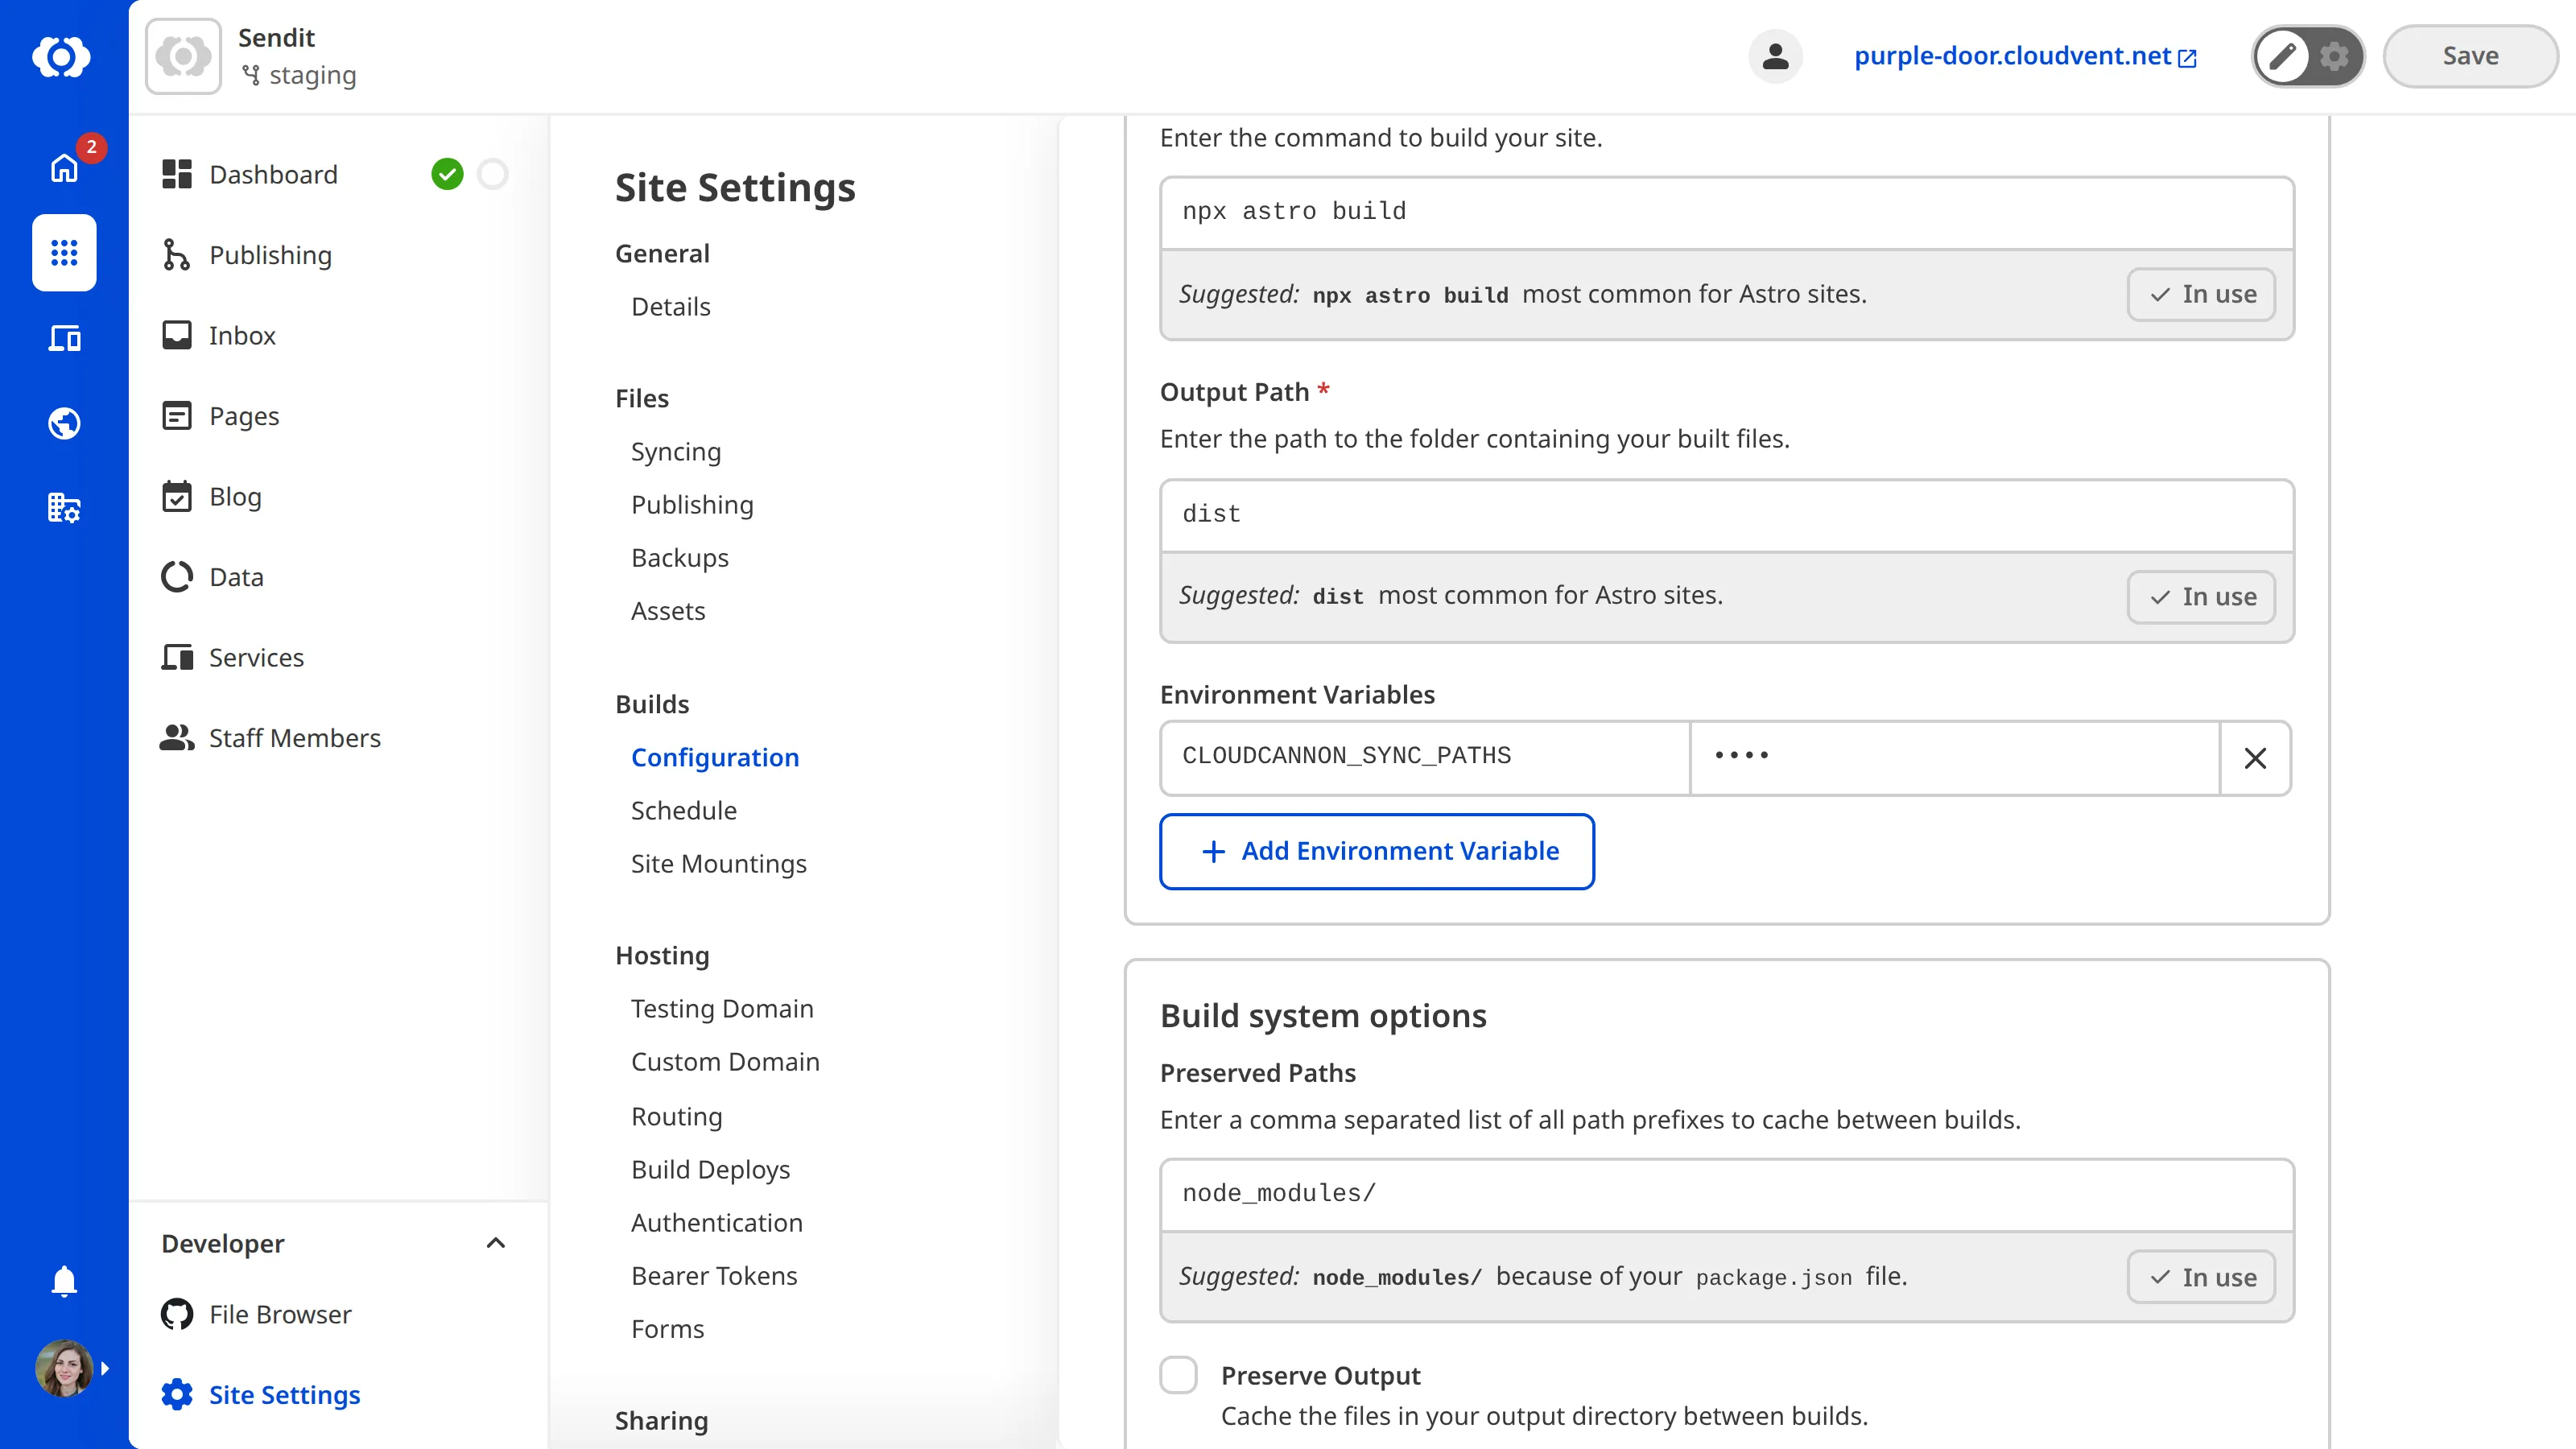
Task: Open the globe icon in the left rail
Action: (x=63, y=422)
